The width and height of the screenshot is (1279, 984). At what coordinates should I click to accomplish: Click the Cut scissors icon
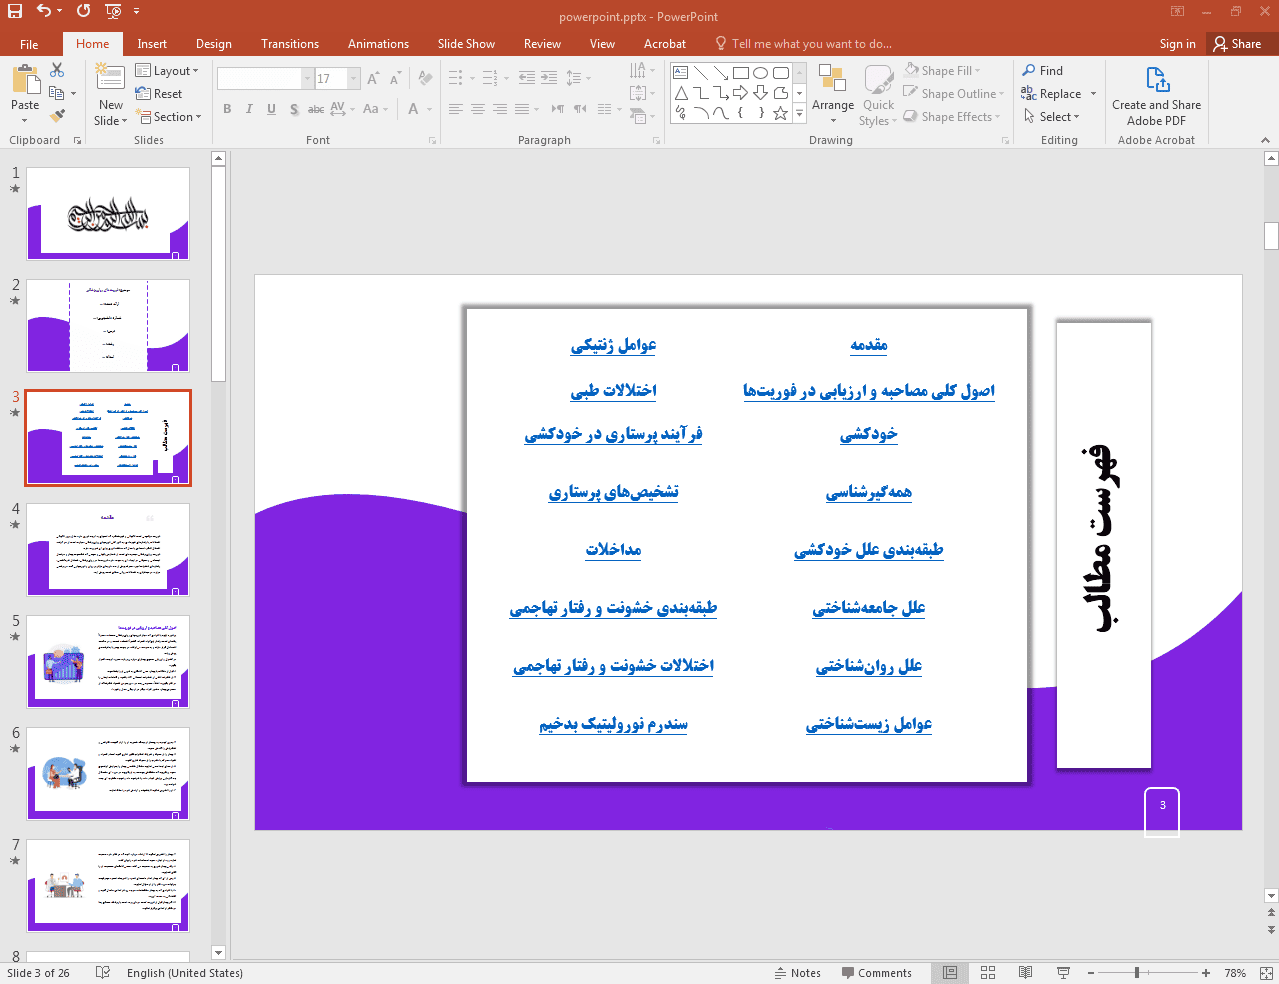[57, 70]
